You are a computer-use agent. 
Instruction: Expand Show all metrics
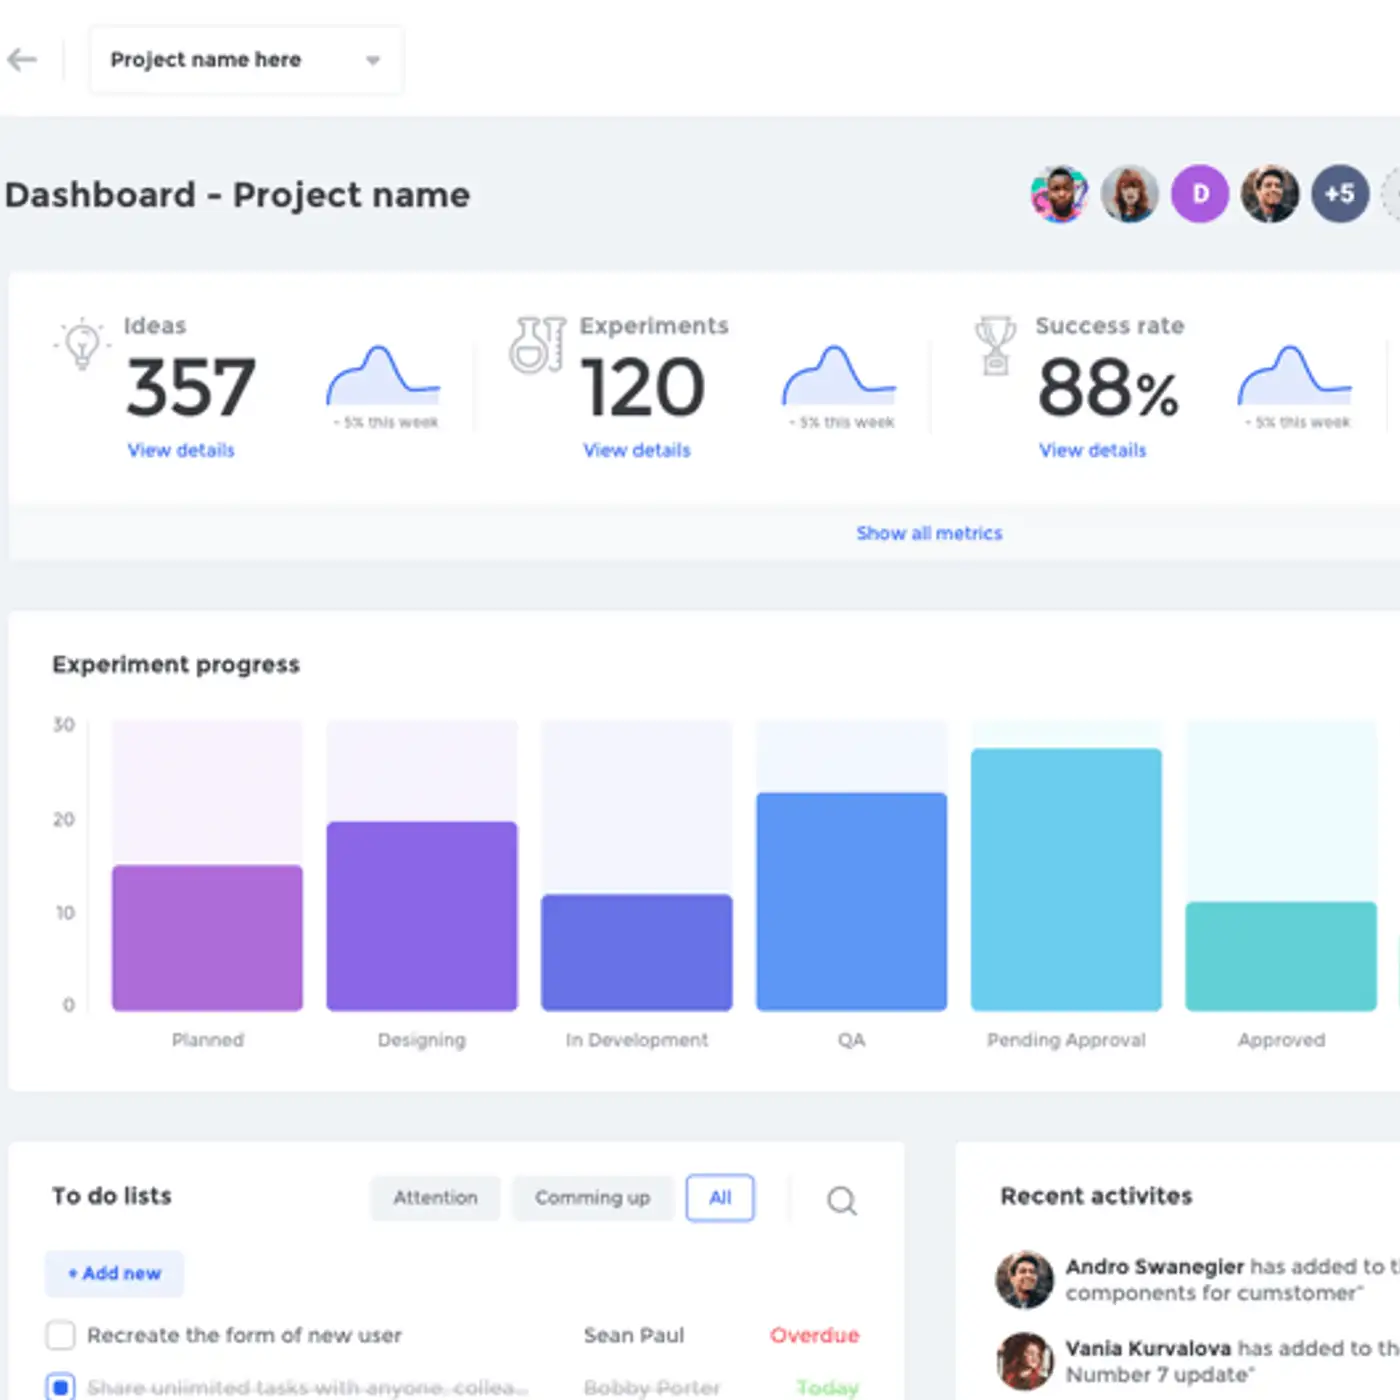point(929,533)
